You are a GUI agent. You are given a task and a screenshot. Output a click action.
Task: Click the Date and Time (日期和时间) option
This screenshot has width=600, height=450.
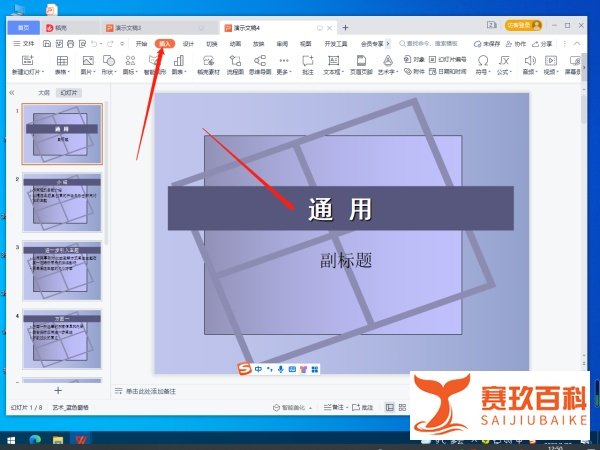pyautogui.click(x=448, y=71)
